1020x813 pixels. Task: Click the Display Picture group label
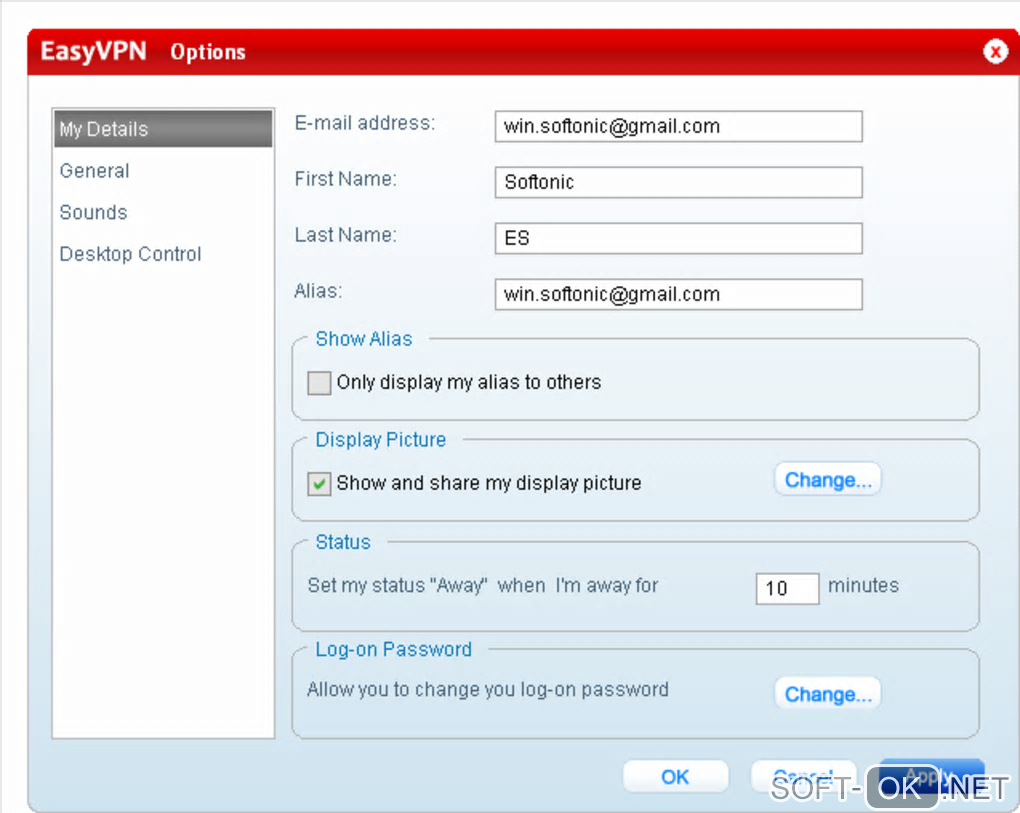(x=381, y=440)
